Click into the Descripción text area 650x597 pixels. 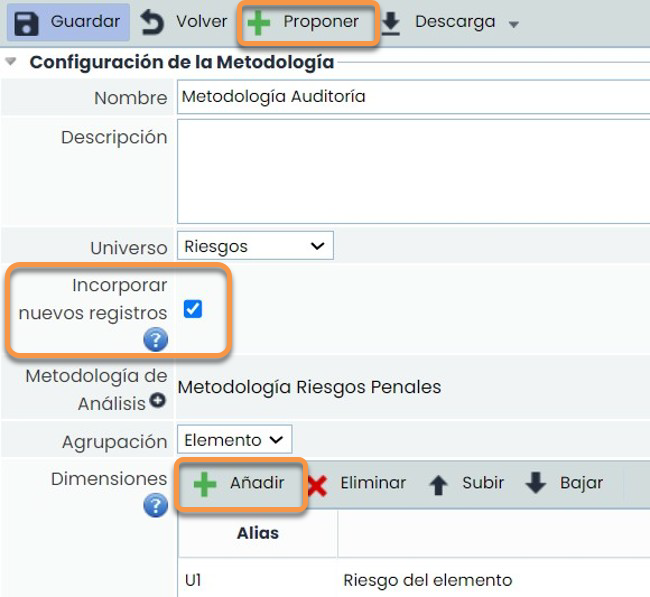coord(412,172)
